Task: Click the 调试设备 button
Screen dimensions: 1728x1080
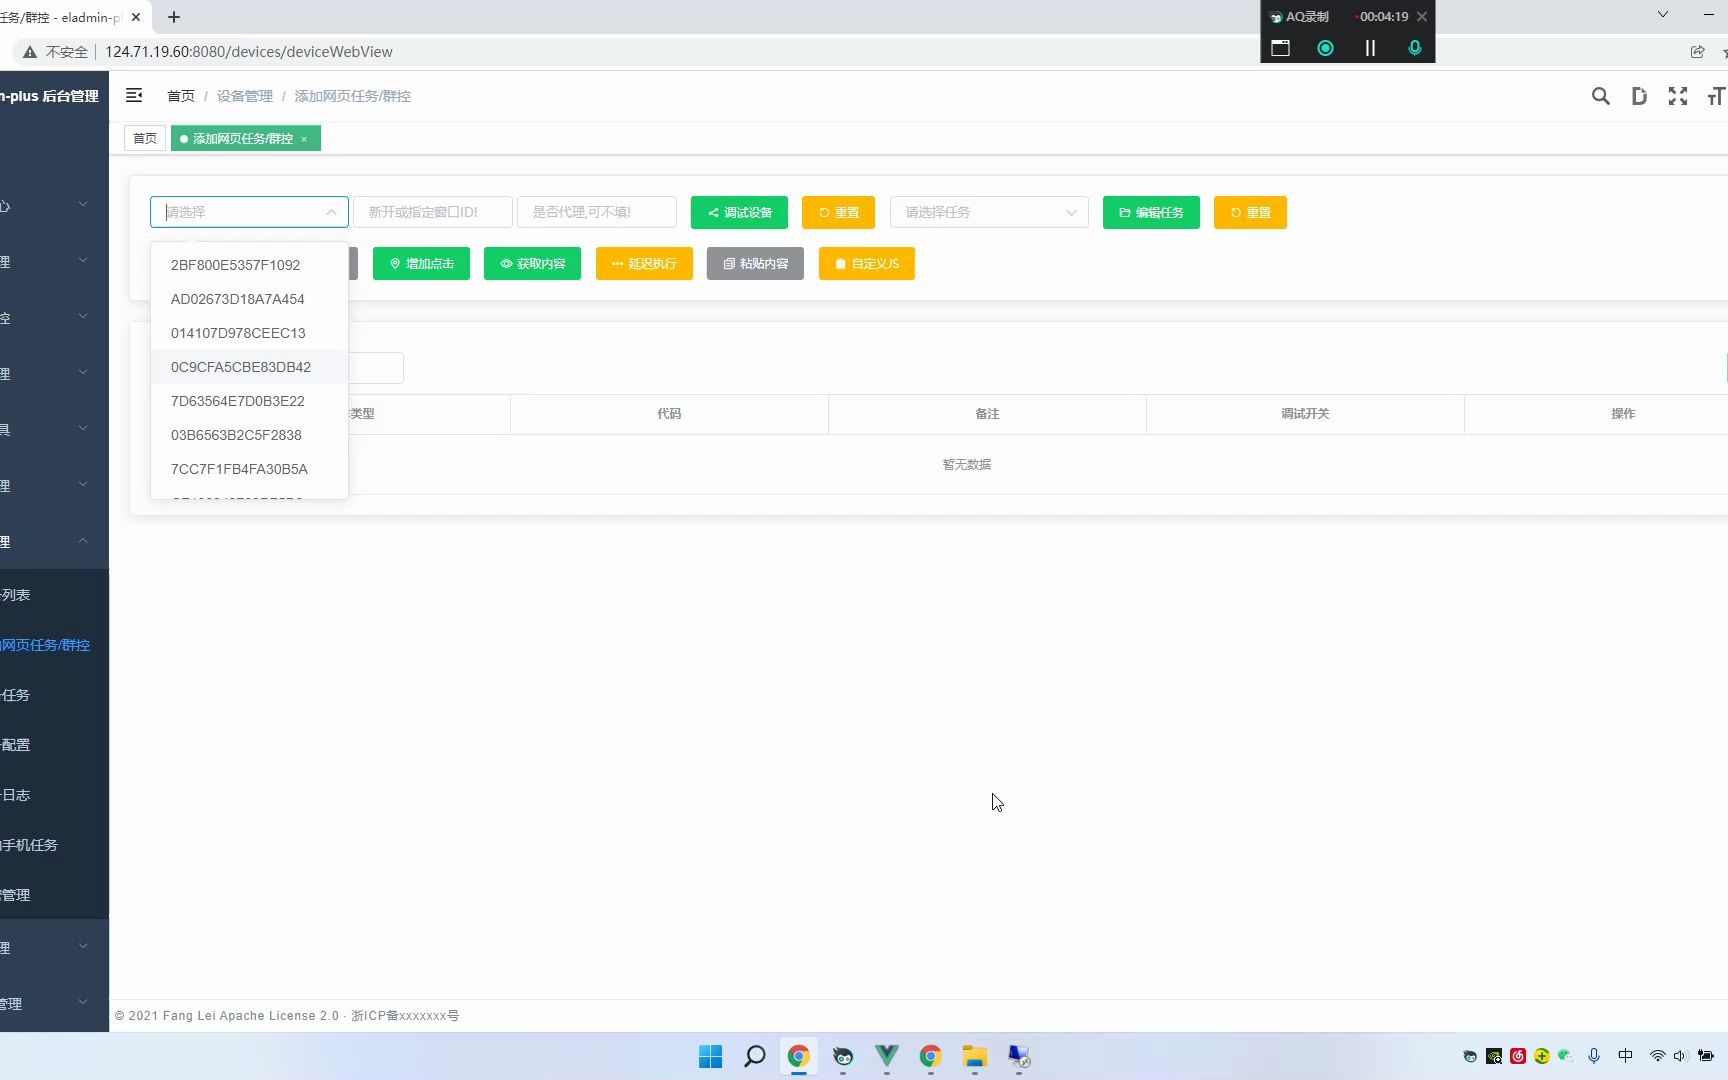Action: click(x=739, y=212)
